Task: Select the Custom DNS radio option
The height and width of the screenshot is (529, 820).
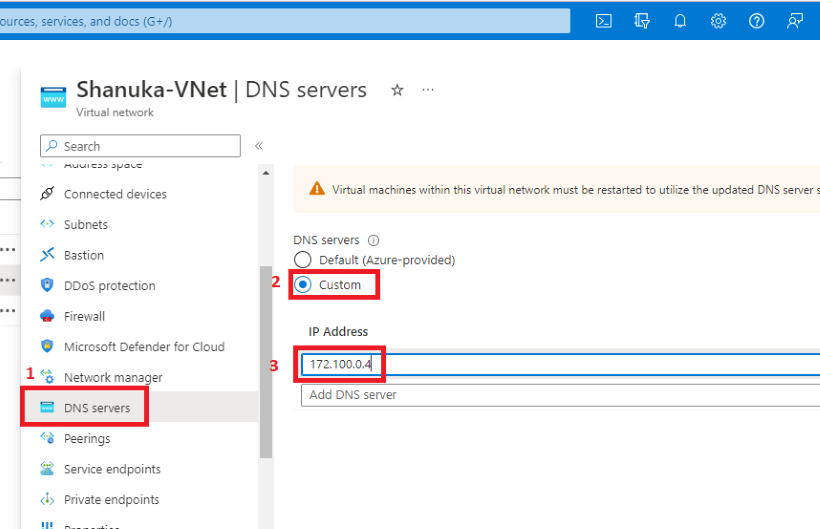Action: (x=302, y=284)
